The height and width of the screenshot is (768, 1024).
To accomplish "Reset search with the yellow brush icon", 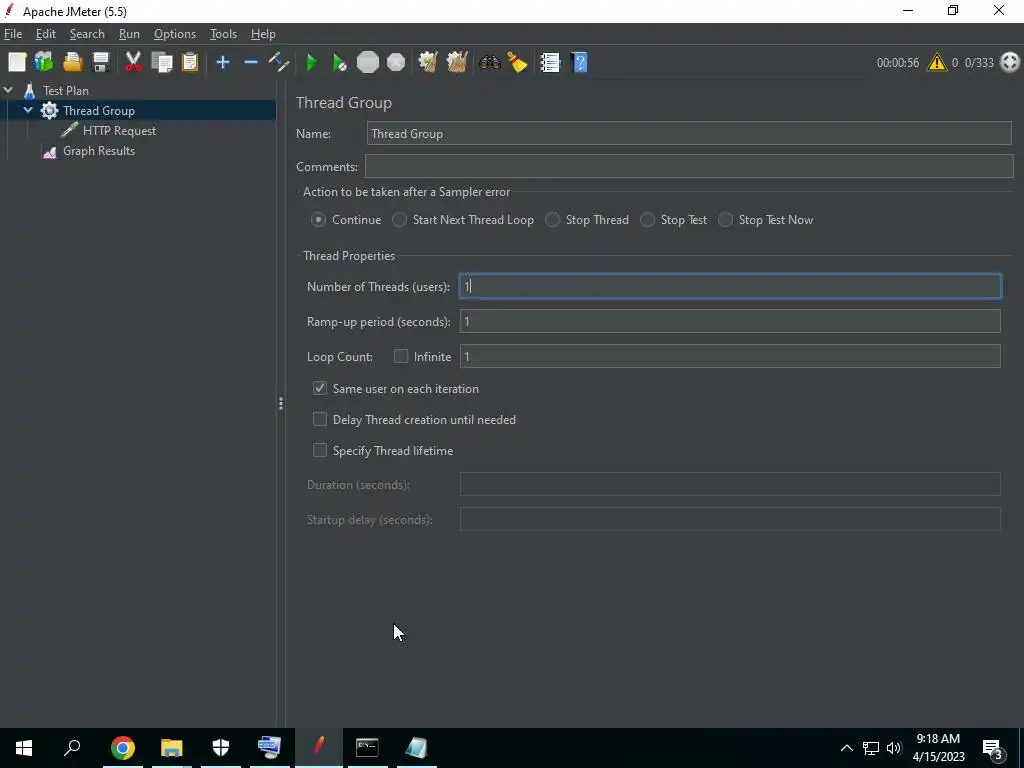I will click(x=517, y=63).
